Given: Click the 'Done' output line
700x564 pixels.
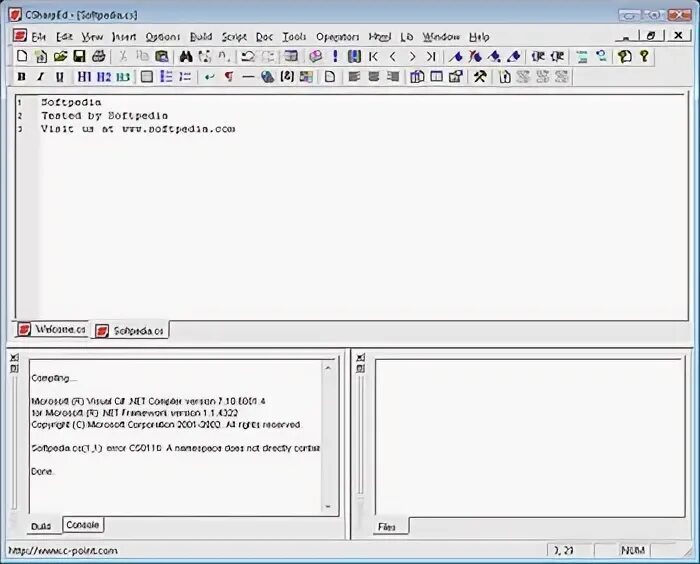Looking at the screenshot, I should point(42,471).
